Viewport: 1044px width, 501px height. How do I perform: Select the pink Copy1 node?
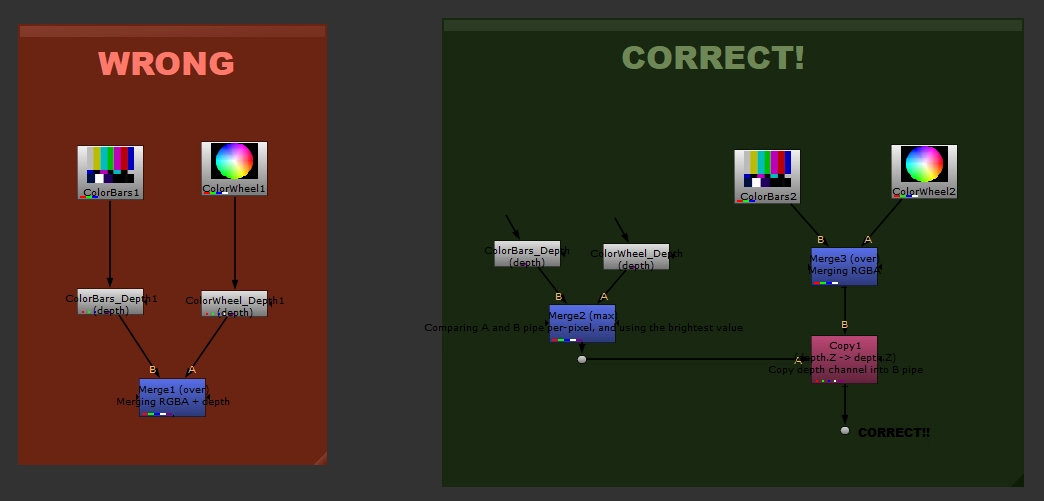(x=844, y=359)
